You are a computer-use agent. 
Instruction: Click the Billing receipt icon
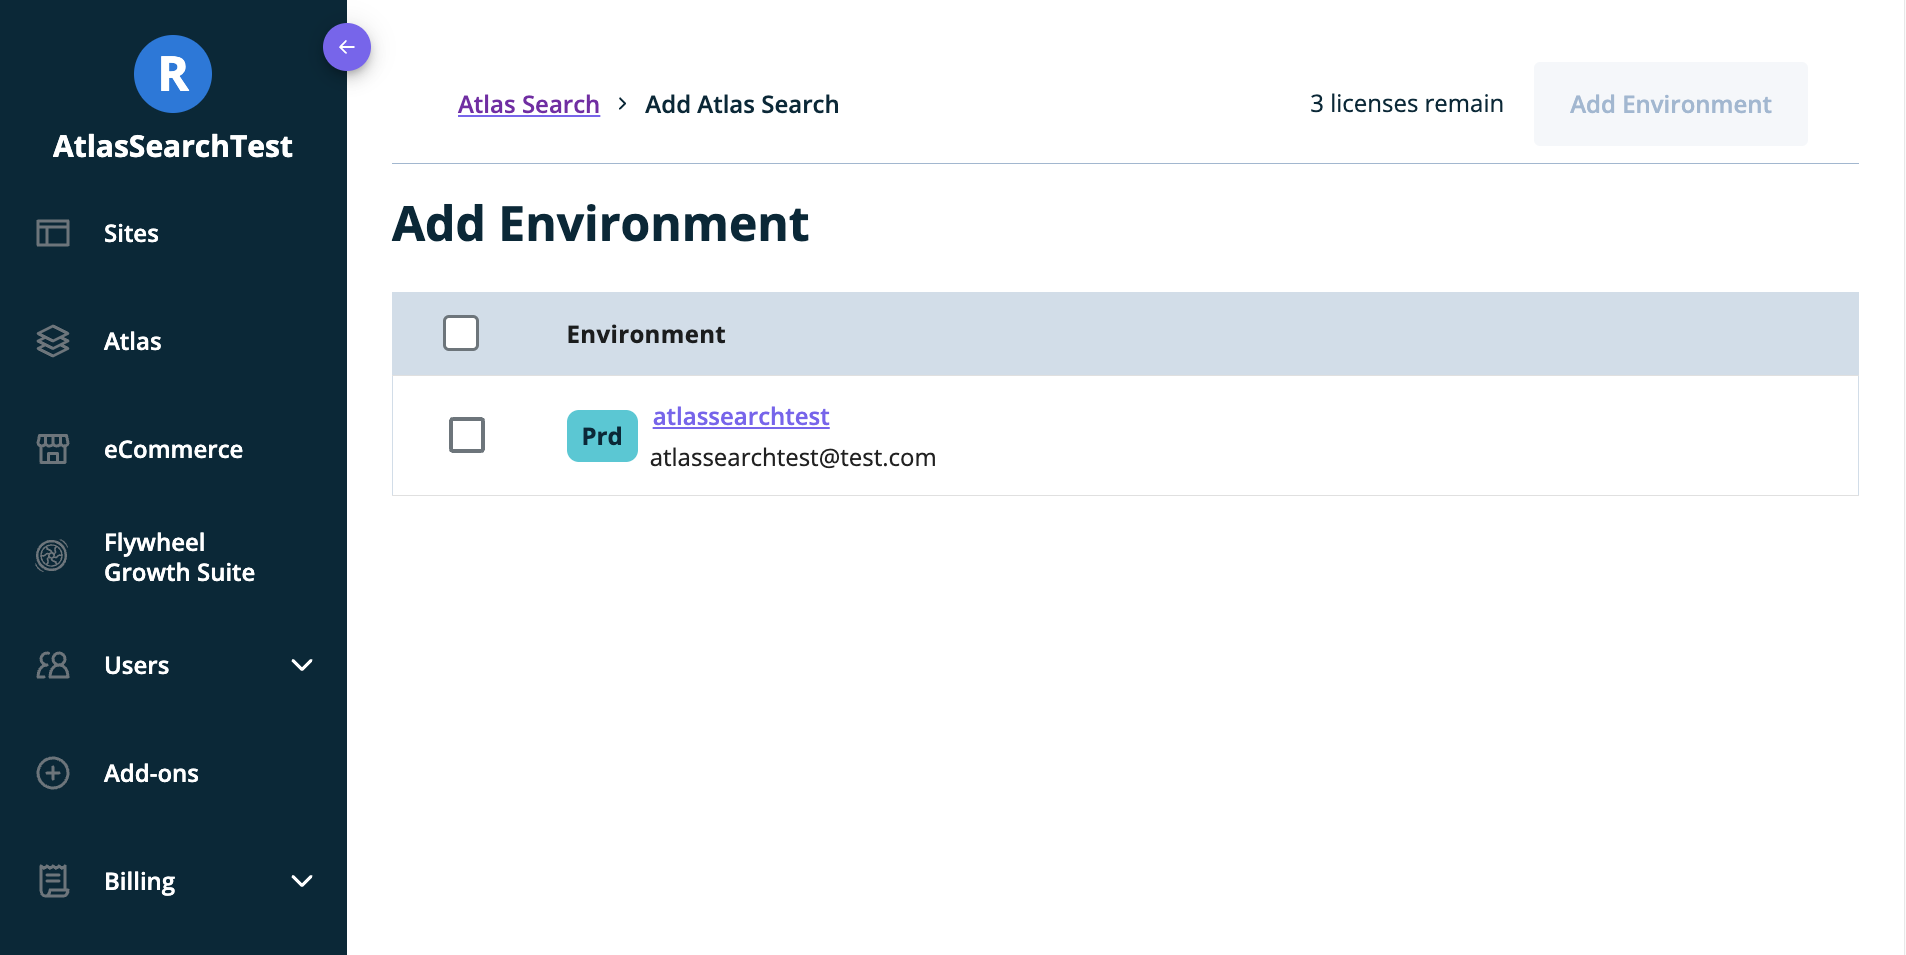point(53,881)
